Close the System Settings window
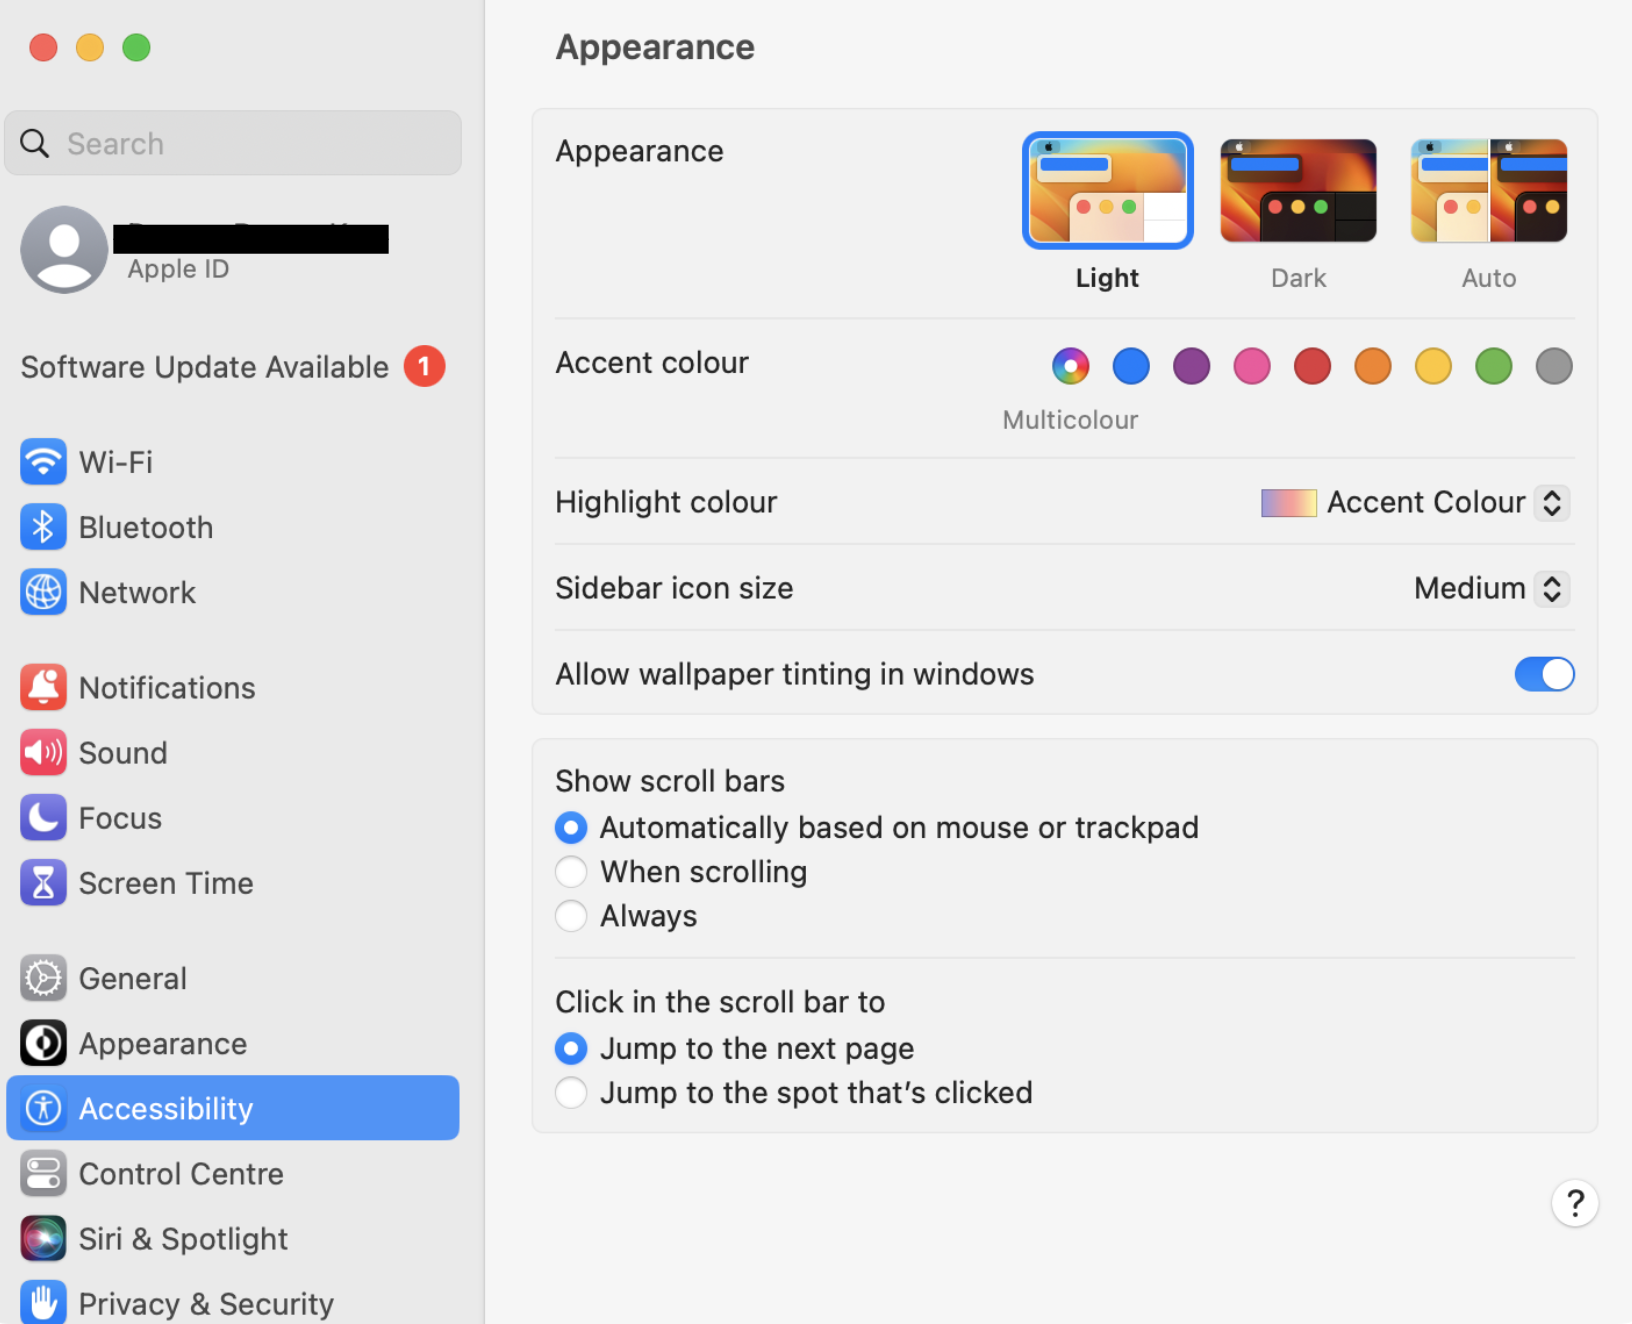This screenshot has height=1324, width=1632. pos(43,47)
